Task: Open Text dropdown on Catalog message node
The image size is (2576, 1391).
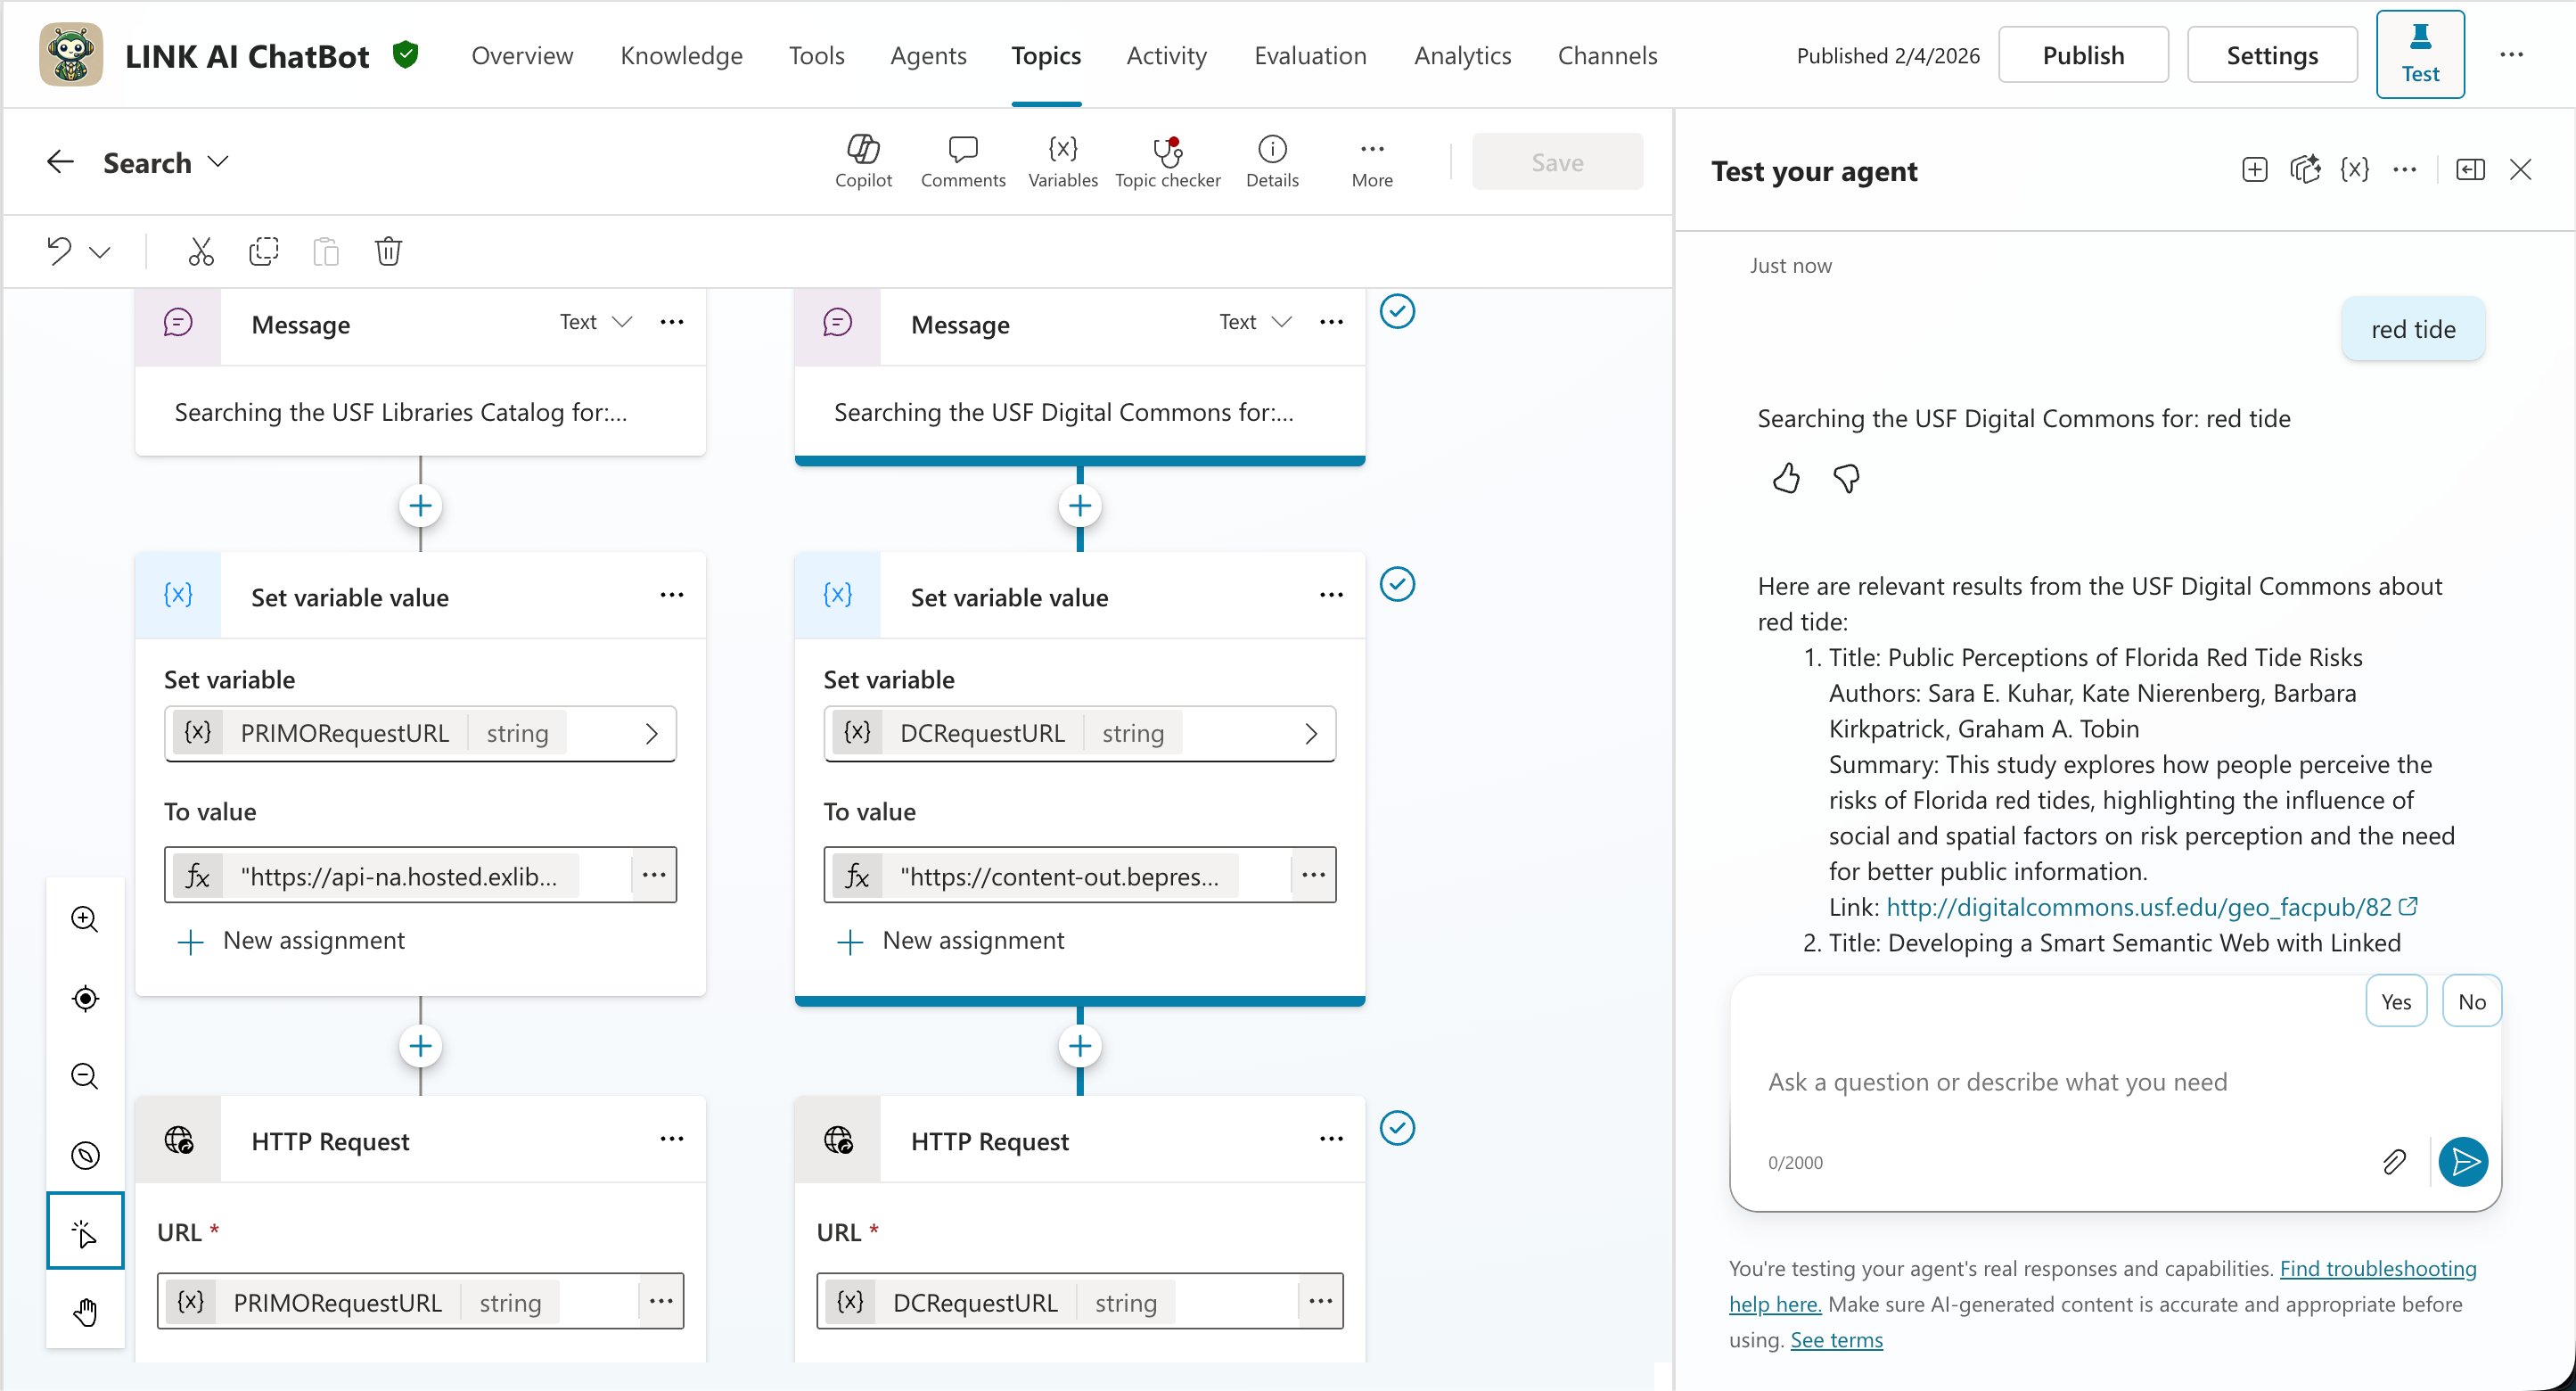Action: (x=595, y=322)
